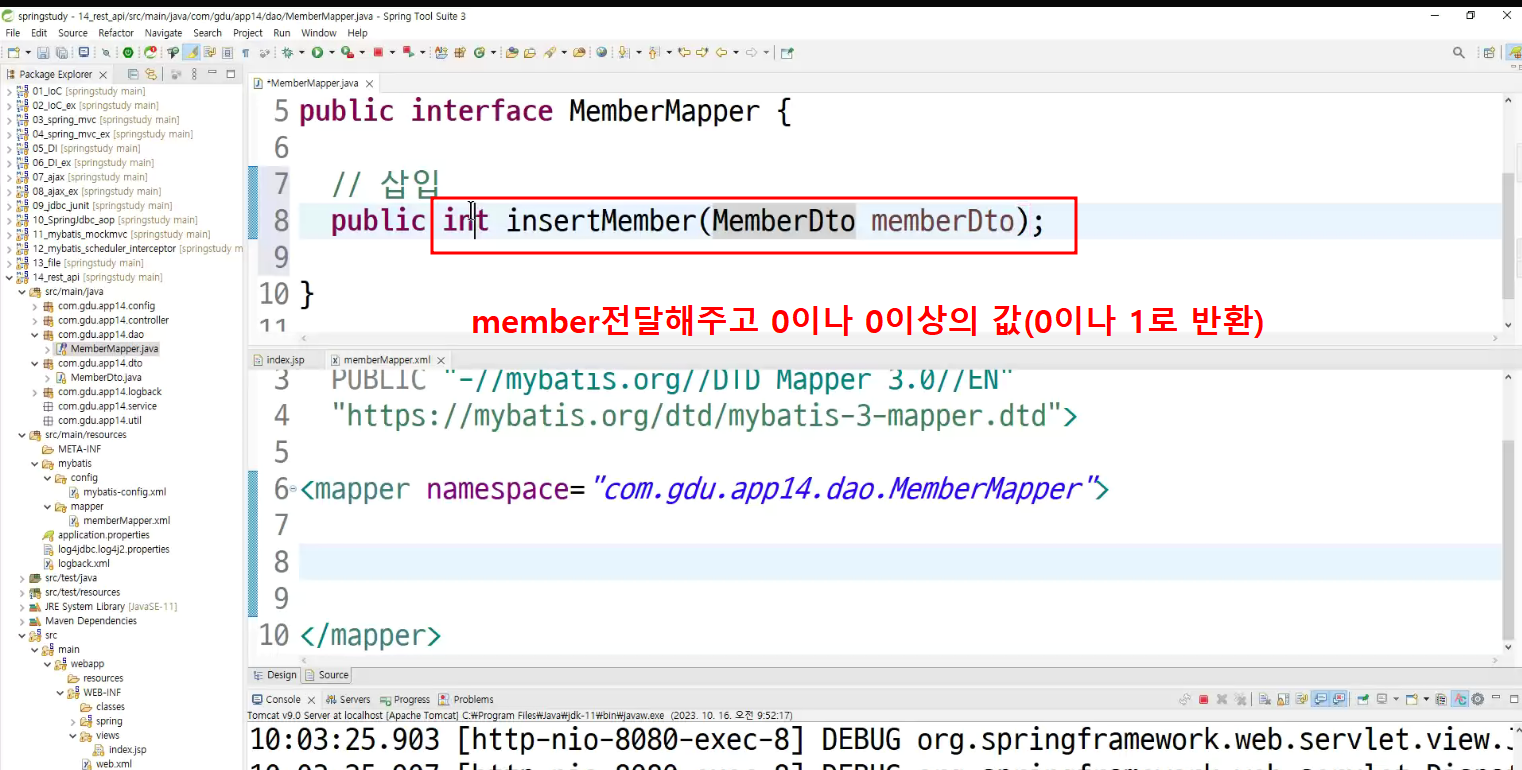Open the Run button dropdown arrow
Screen dimensions: 1522x770
(x=332, y=52)
